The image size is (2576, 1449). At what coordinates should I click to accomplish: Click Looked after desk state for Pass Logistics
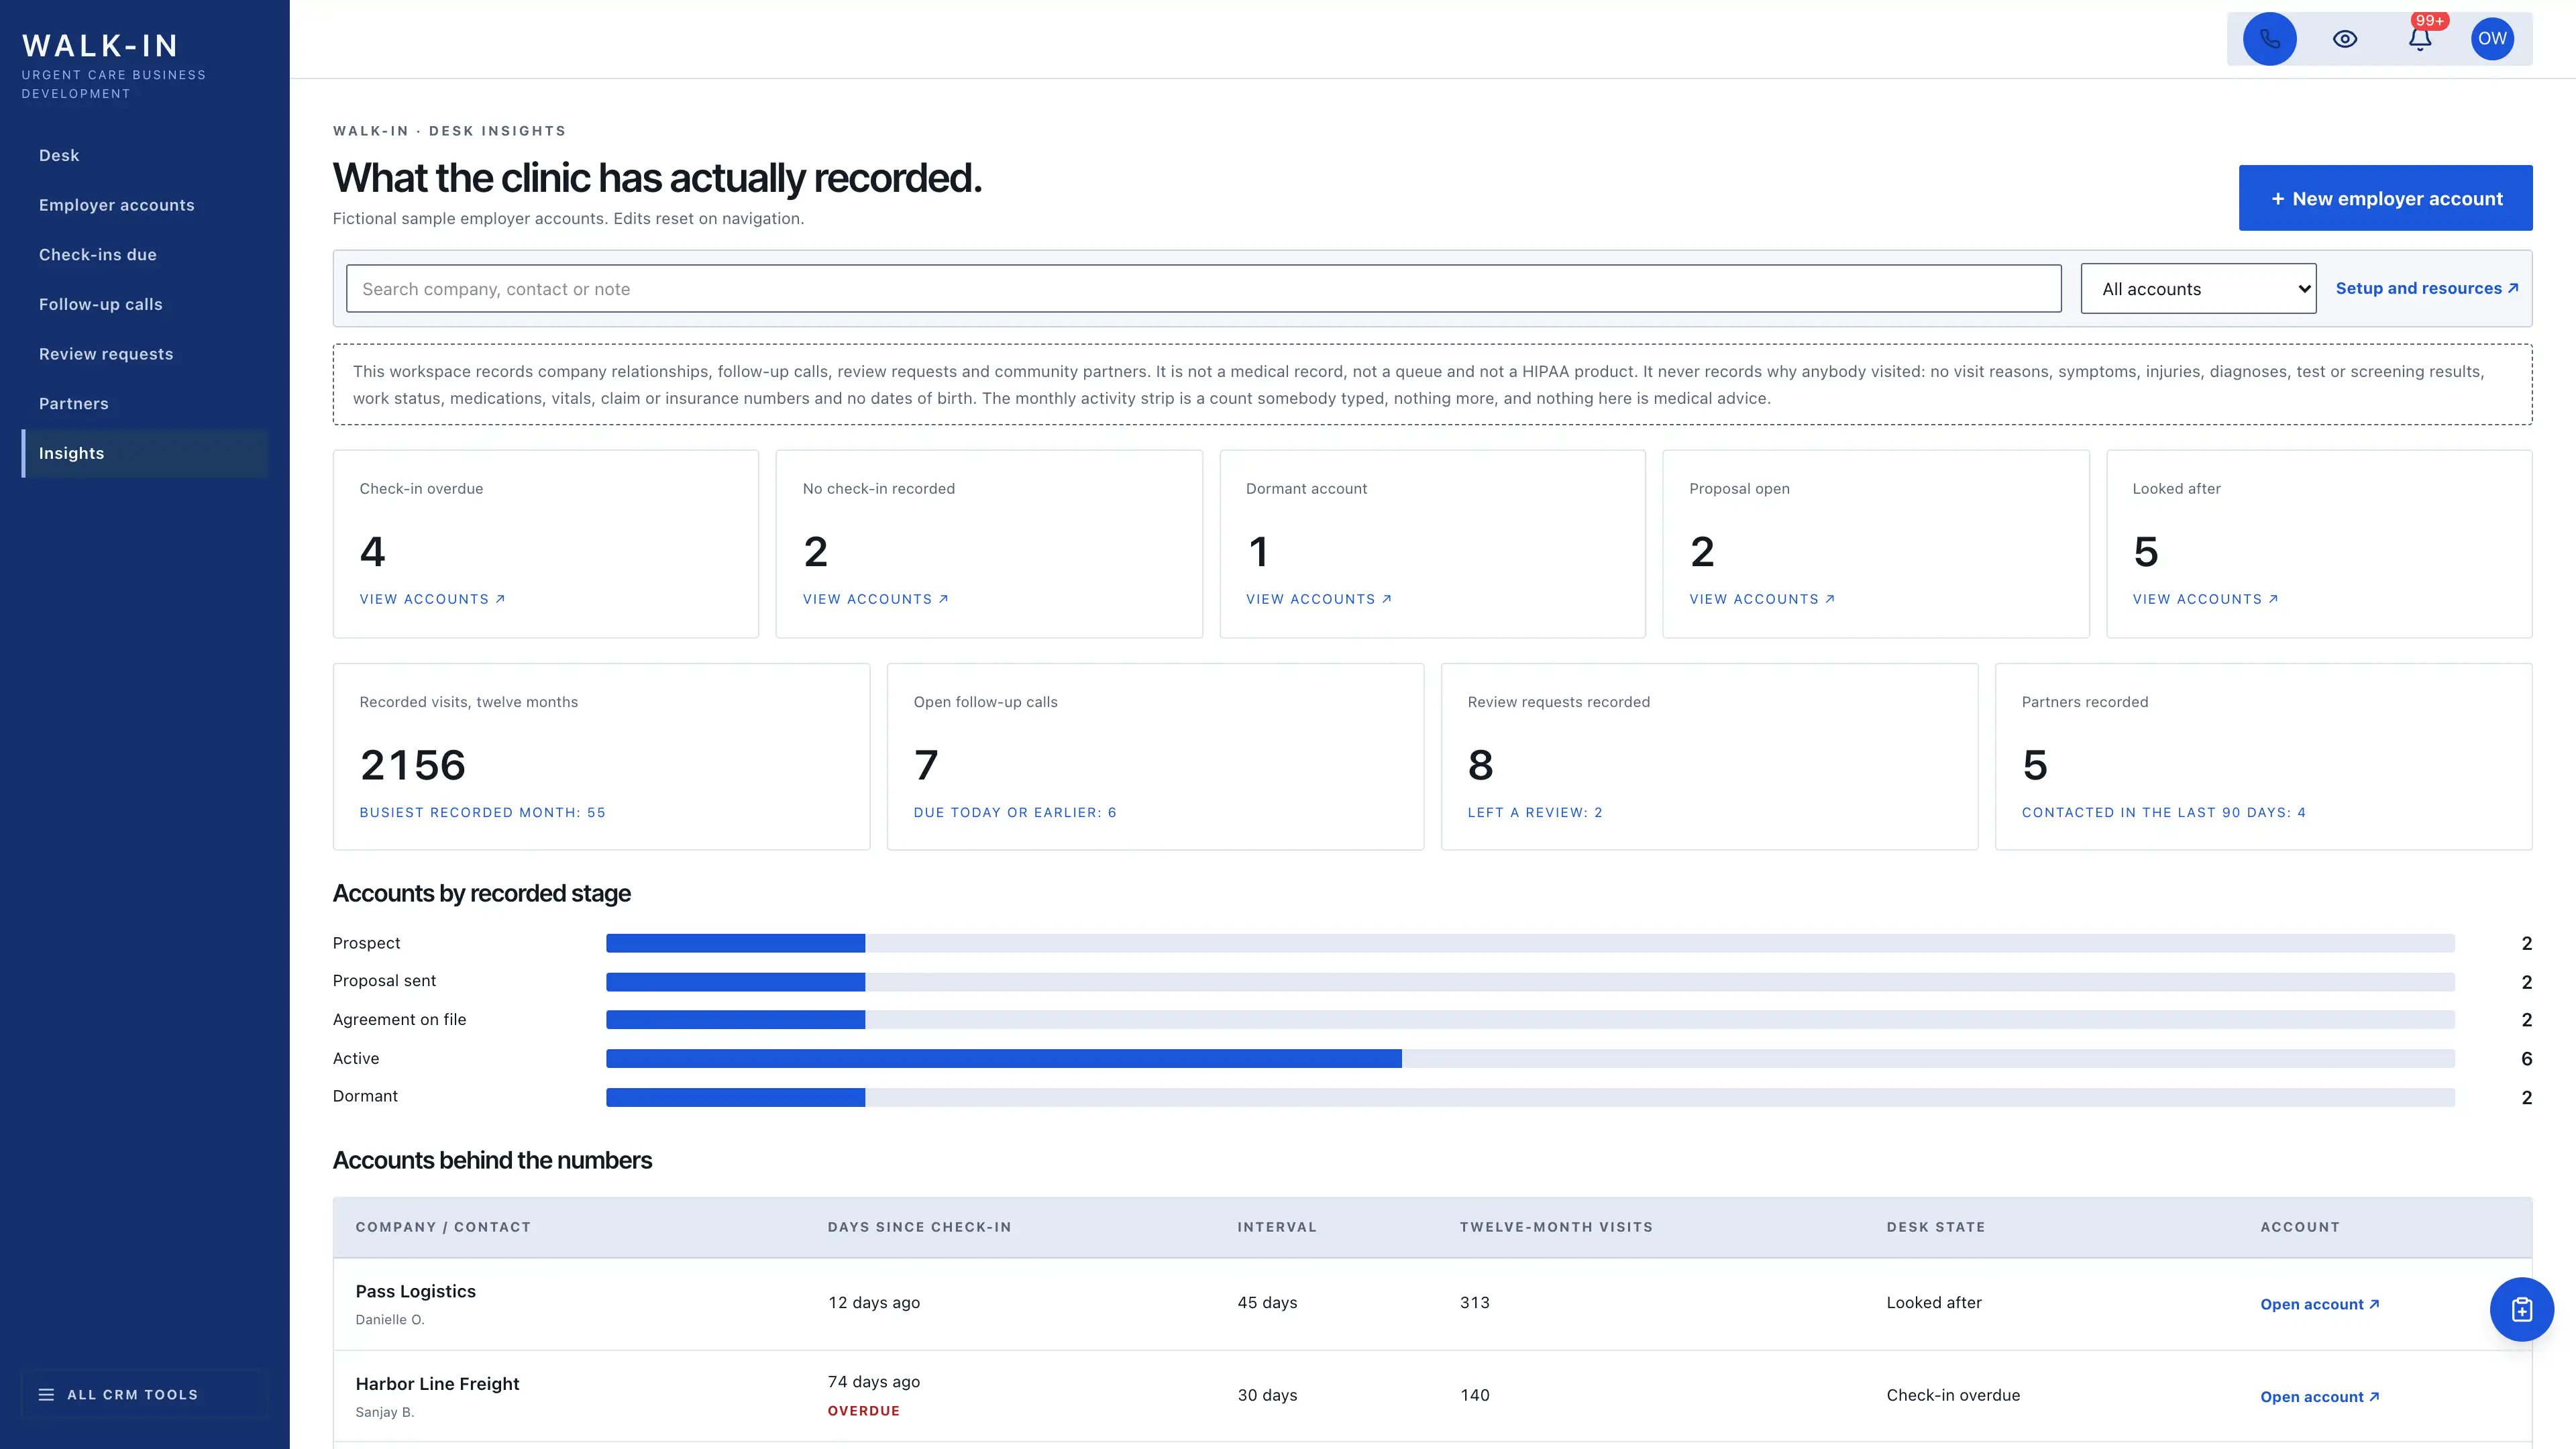coord(1934,1302)
